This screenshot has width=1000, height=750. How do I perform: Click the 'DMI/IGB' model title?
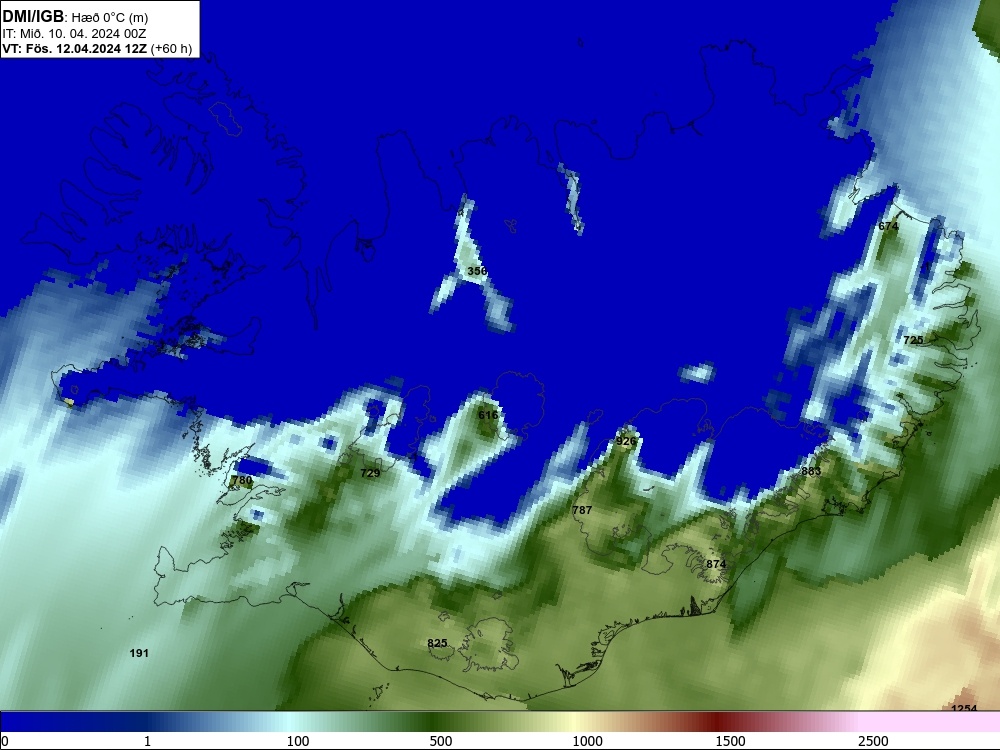coord(33,17)
